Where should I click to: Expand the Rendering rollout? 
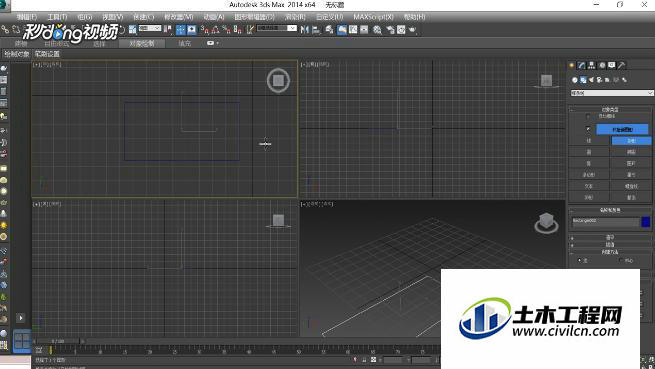click(x=610, y=237)
